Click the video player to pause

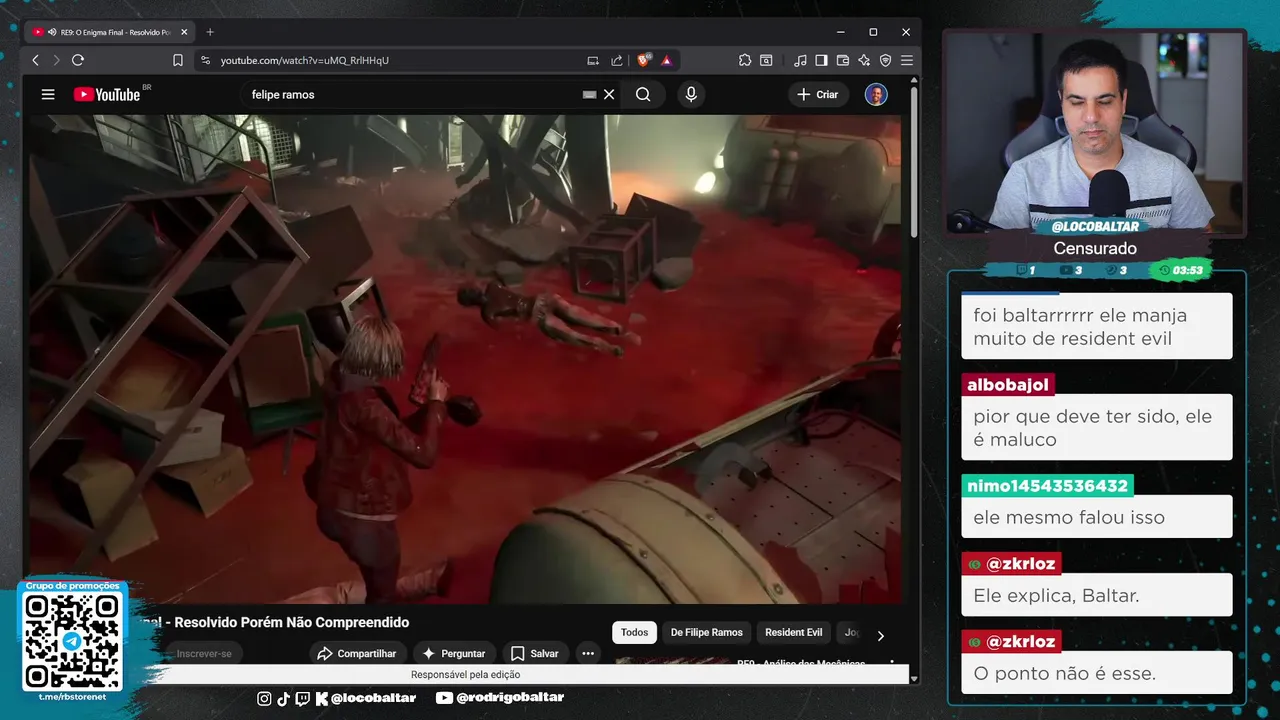pos(464,358)
